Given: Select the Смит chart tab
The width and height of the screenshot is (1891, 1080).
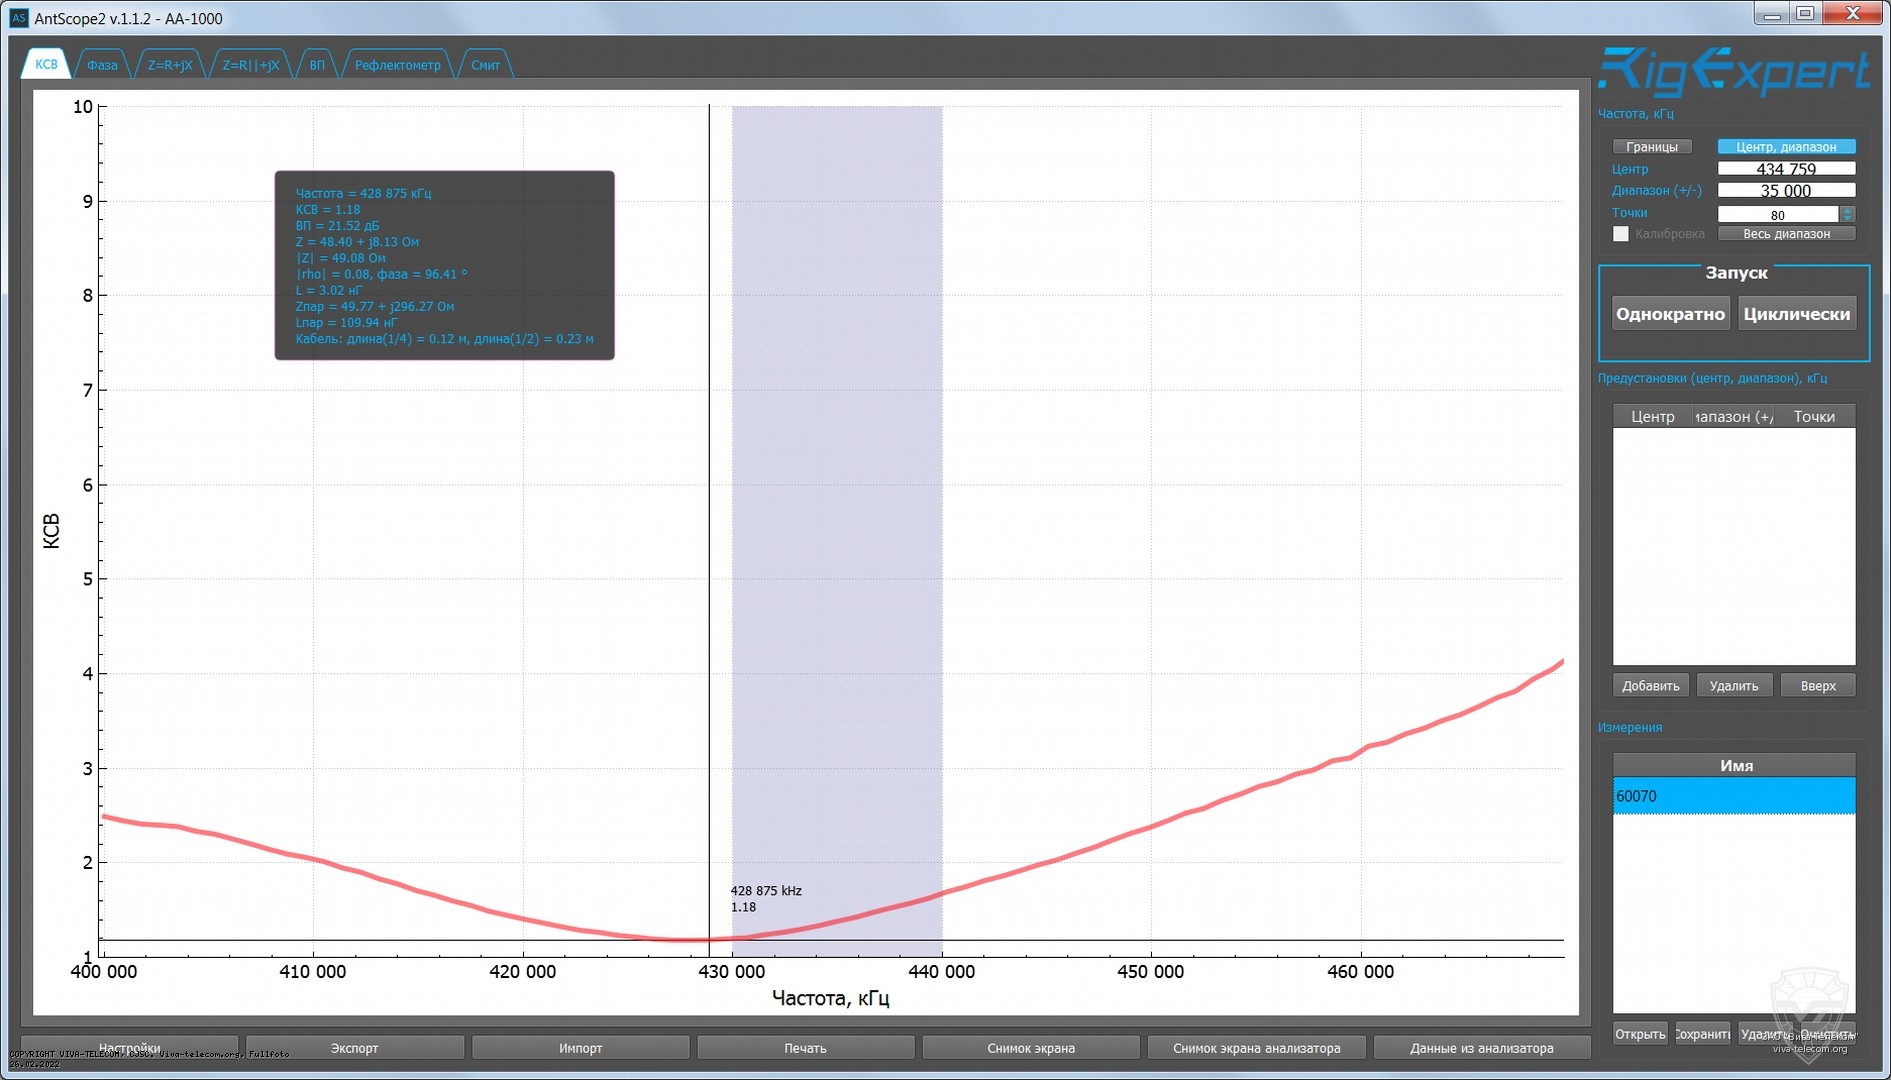Looking at the screenshot, I should click(x=485, y=65).
